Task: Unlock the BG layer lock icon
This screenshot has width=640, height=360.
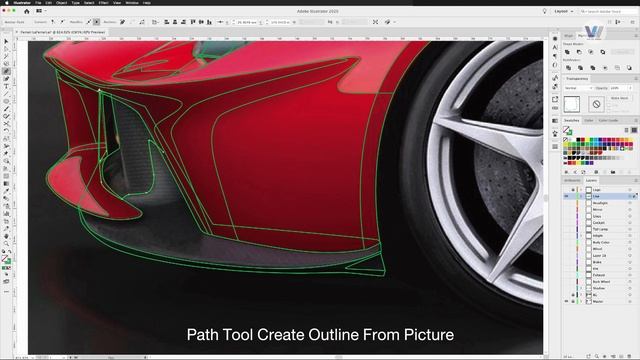Action: click(573, 295)
